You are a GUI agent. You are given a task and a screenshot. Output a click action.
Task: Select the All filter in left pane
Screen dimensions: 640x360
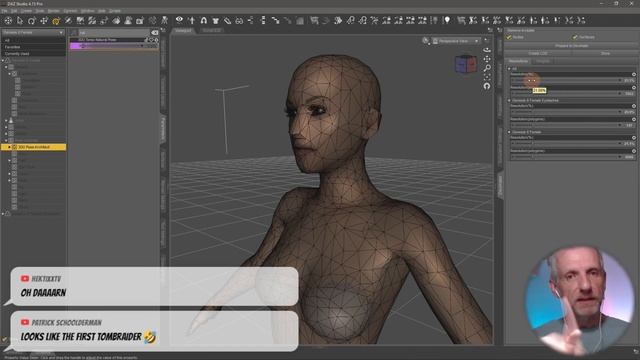coord(33,40)
